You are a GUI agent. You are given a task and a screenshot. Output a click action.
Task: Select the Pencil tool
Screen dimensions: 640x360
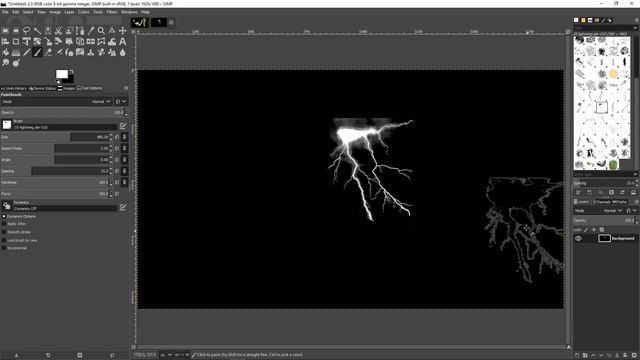pyautogui.click(x=27, y=53)
